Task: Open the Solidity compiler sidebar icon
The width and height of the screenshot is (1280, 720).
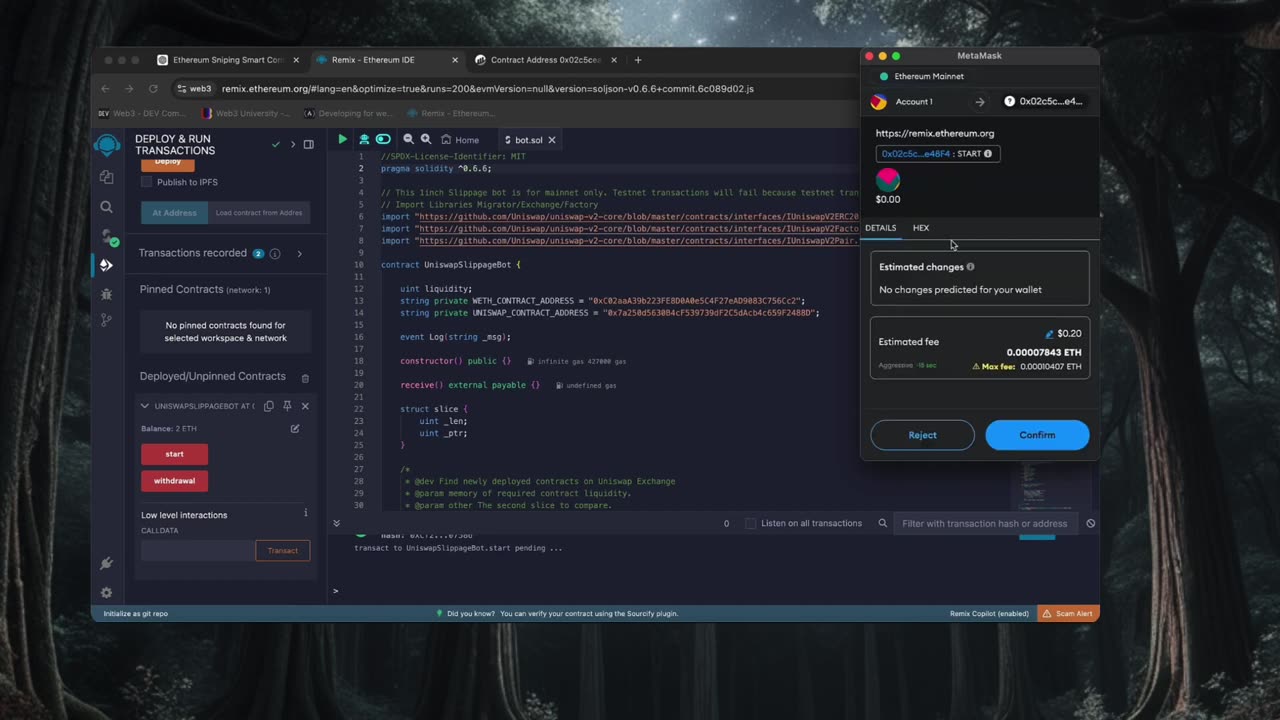Action: (107, 236)
